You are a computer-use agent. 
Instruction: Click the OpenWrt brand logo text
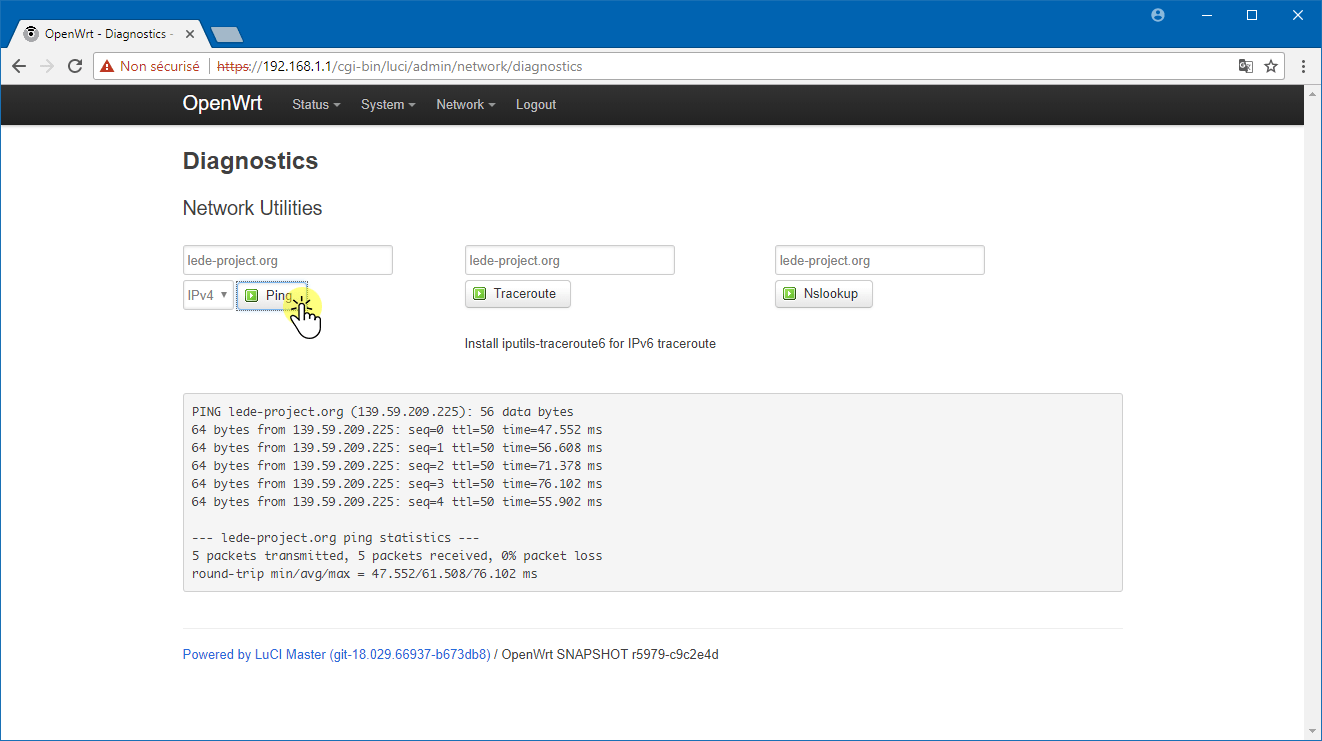point(222,103)
